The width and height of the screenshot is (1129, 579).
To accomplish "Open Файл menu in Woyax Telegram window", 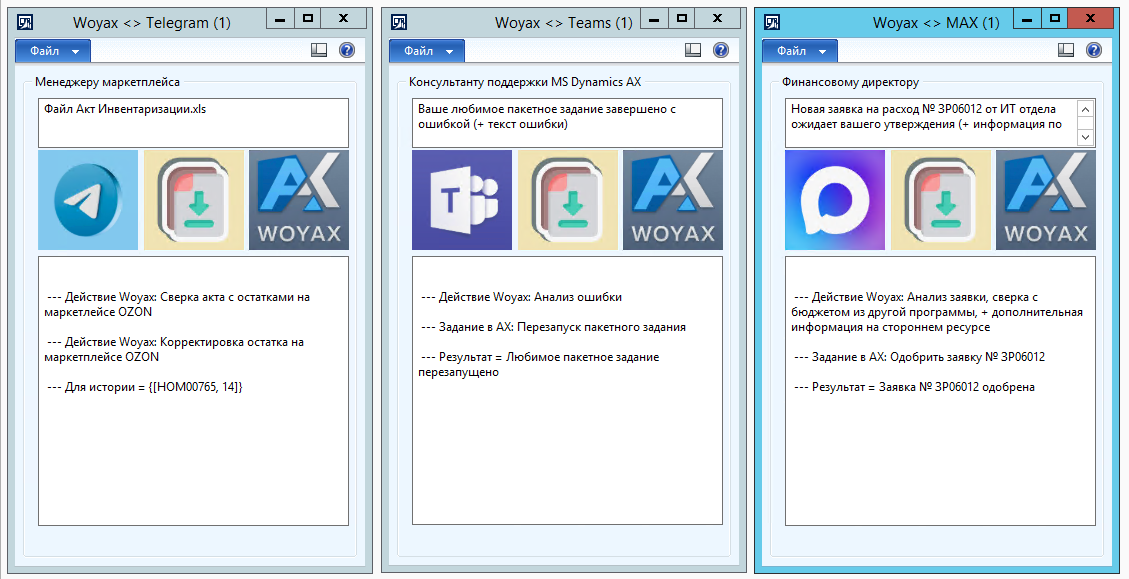I will click(53, 51).
